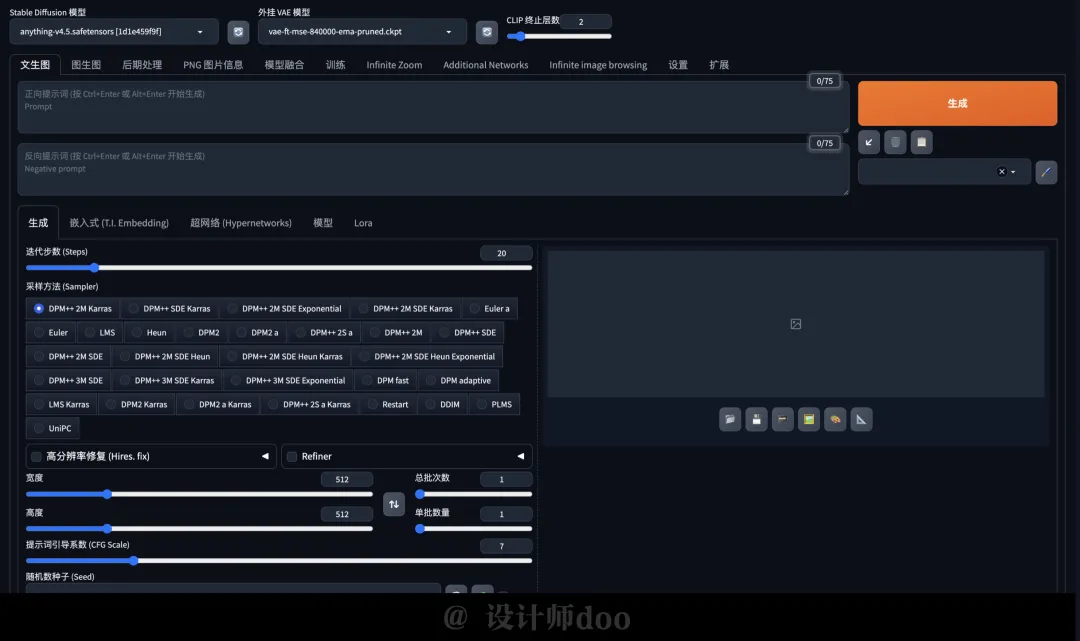This screenshot has height=641, width=1080.
Task: Click the save disk icon below preview
Action: pyautogui.click(x=756, y=420)
